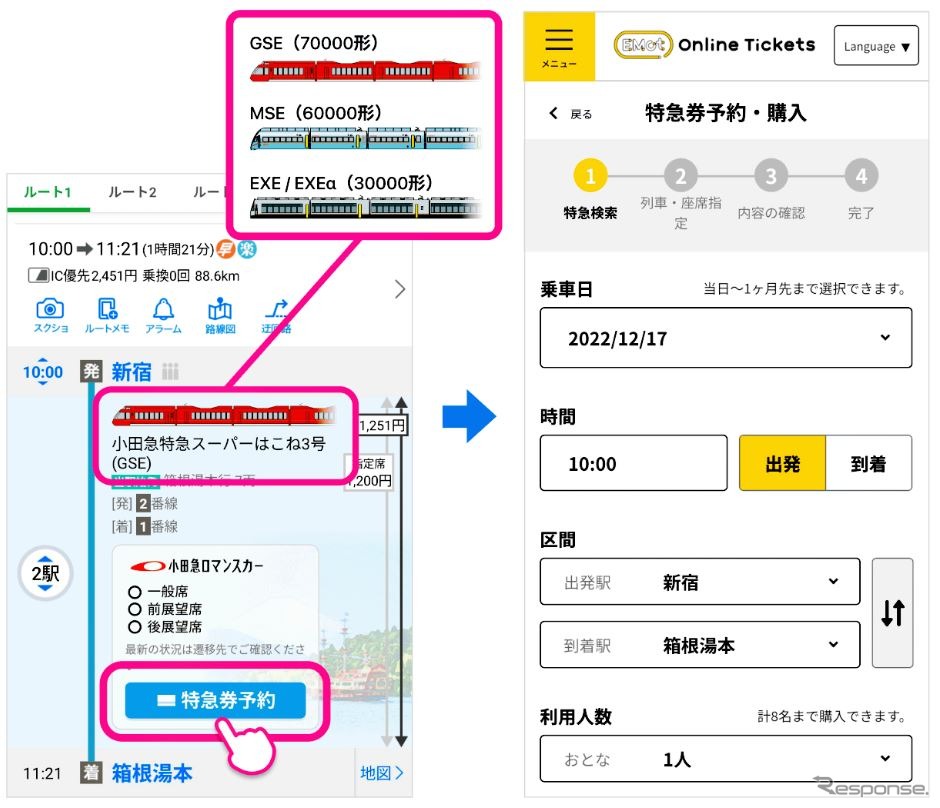940x808 pixels.
Task: Click the 1,251円 fare label
Action: click(382, 426)
